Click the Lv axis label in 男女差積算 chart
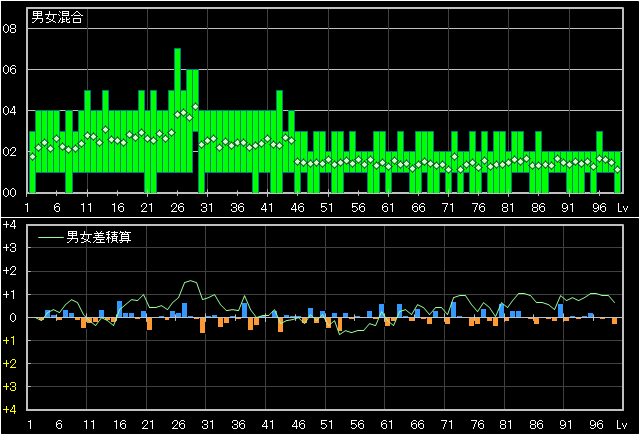 tap(622, 425)
